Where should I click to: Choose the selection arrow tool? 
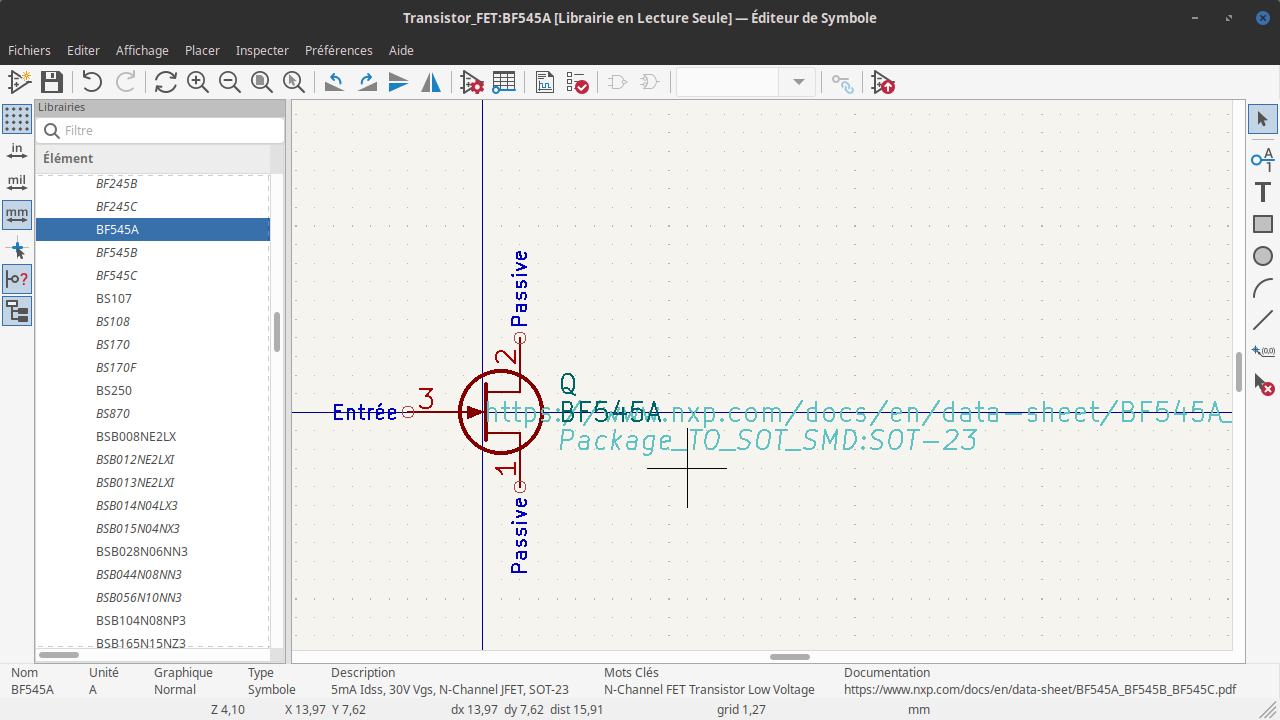click(x=1262, y=119)
